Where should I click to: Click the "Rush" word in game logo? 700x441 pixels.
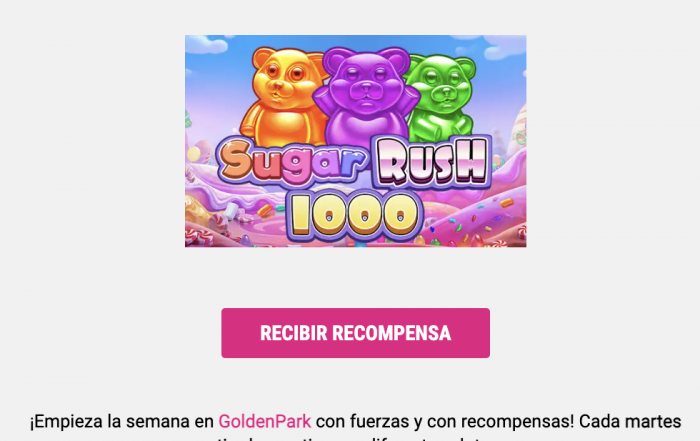432,162
